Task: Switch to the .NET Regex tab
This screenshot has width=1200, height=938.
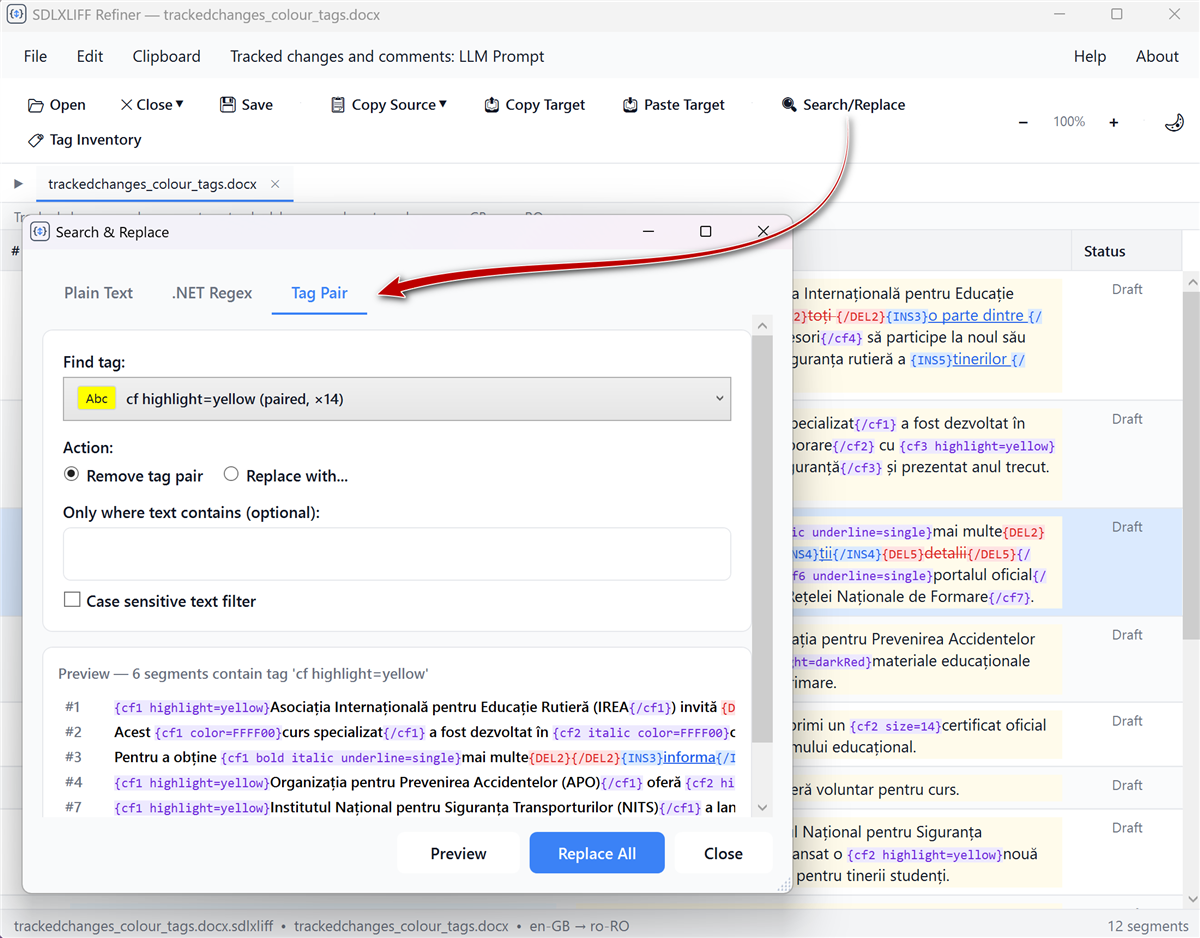Action: 212,293
